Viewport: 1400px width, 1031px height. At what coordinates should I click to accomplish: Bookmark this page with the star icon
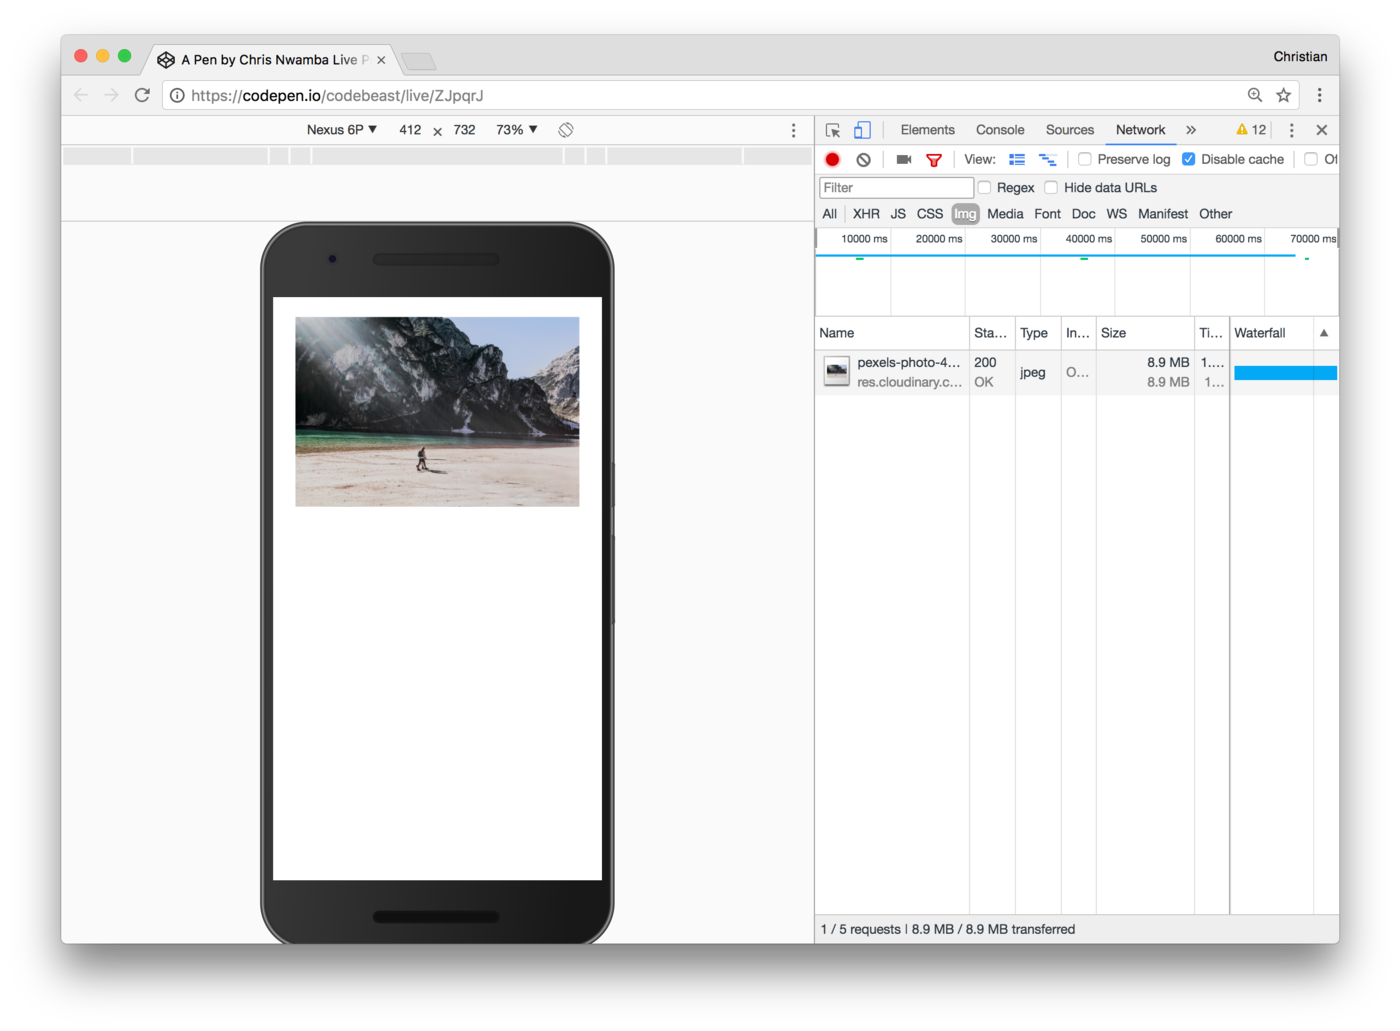(x=1284, y=95)
